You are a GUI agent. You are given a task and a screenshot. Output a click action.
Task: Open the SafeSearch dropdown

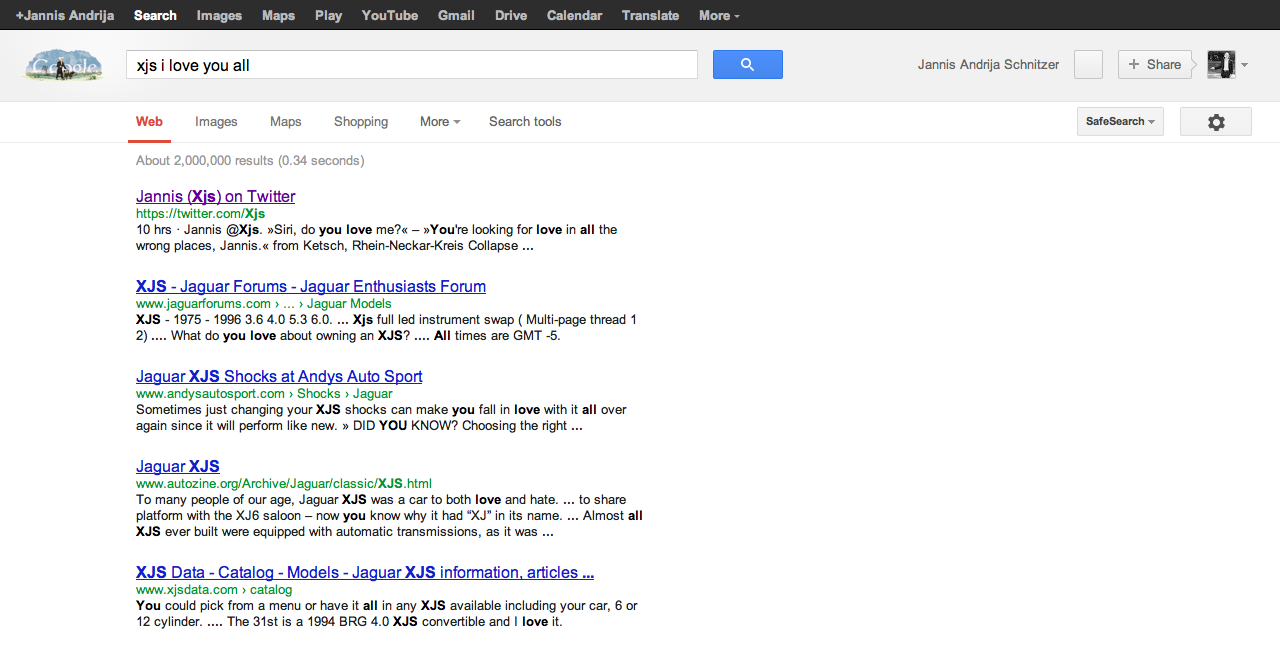click(x=1120, y=122)
